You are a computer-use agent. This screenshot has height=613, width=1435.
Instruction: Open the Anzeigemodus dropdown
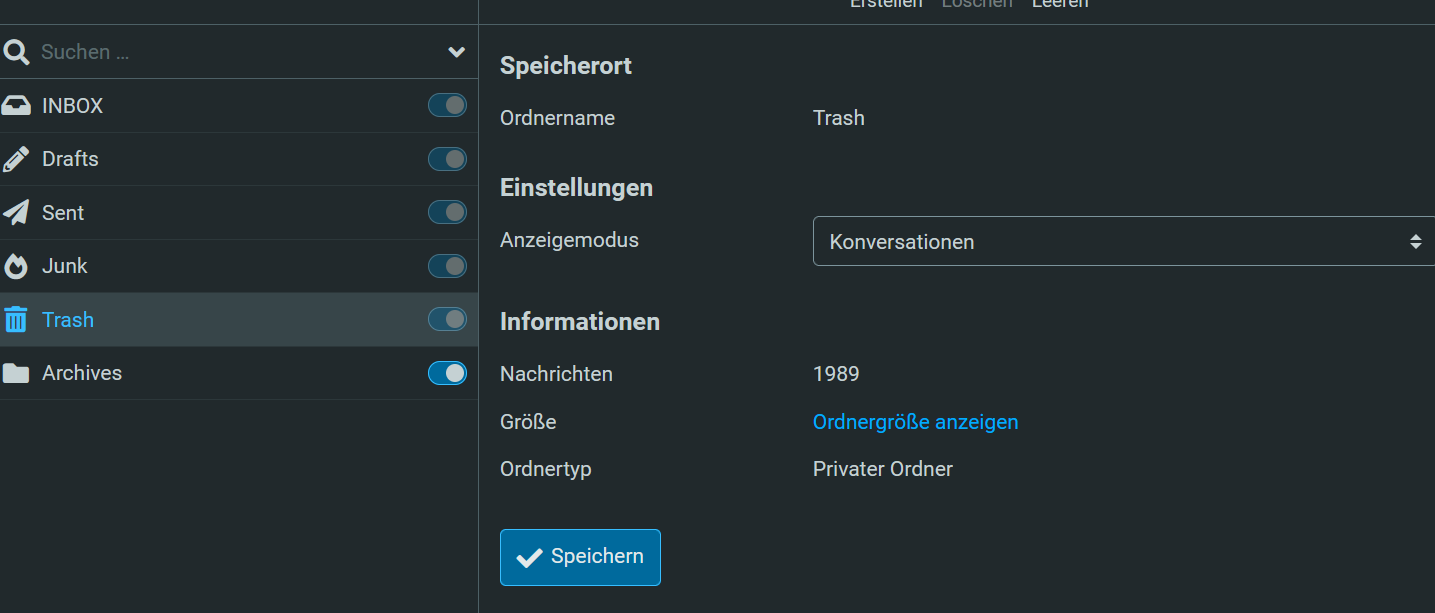click(x=1123, y=241)
